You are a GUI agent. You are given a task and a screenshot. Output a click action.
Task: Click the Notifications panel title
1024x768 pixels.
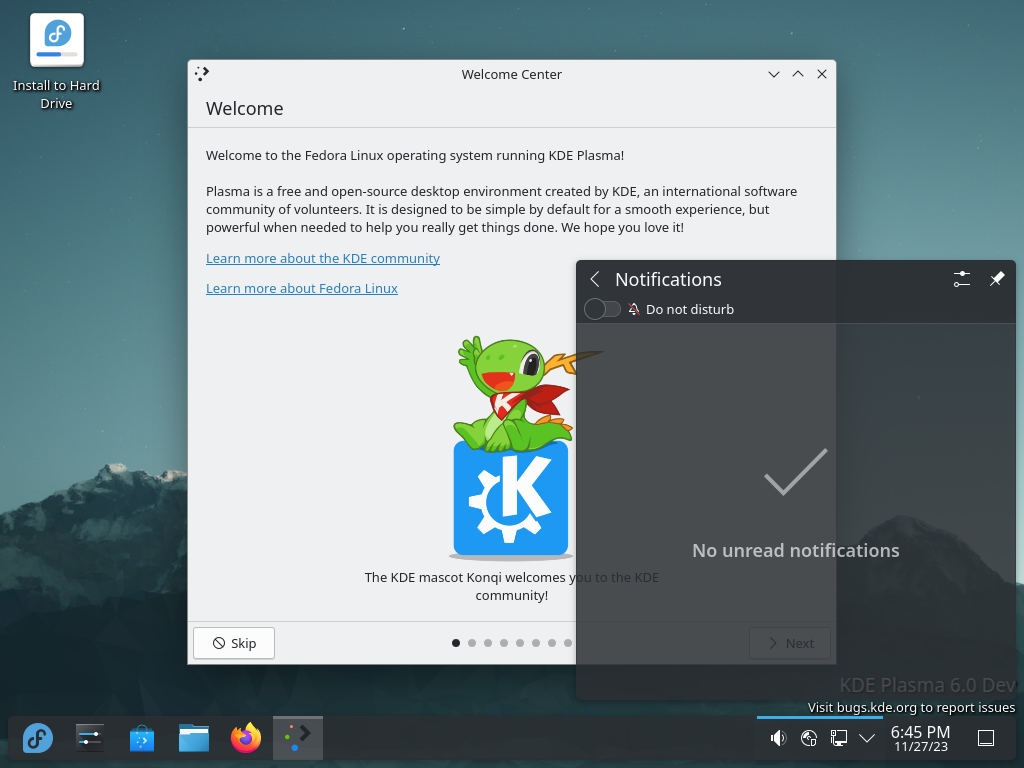(668, 280)
